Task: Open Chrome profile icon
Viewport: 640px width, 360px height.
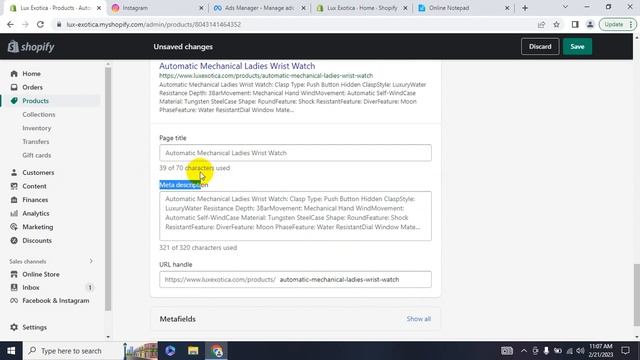Action: click(590, 24)
